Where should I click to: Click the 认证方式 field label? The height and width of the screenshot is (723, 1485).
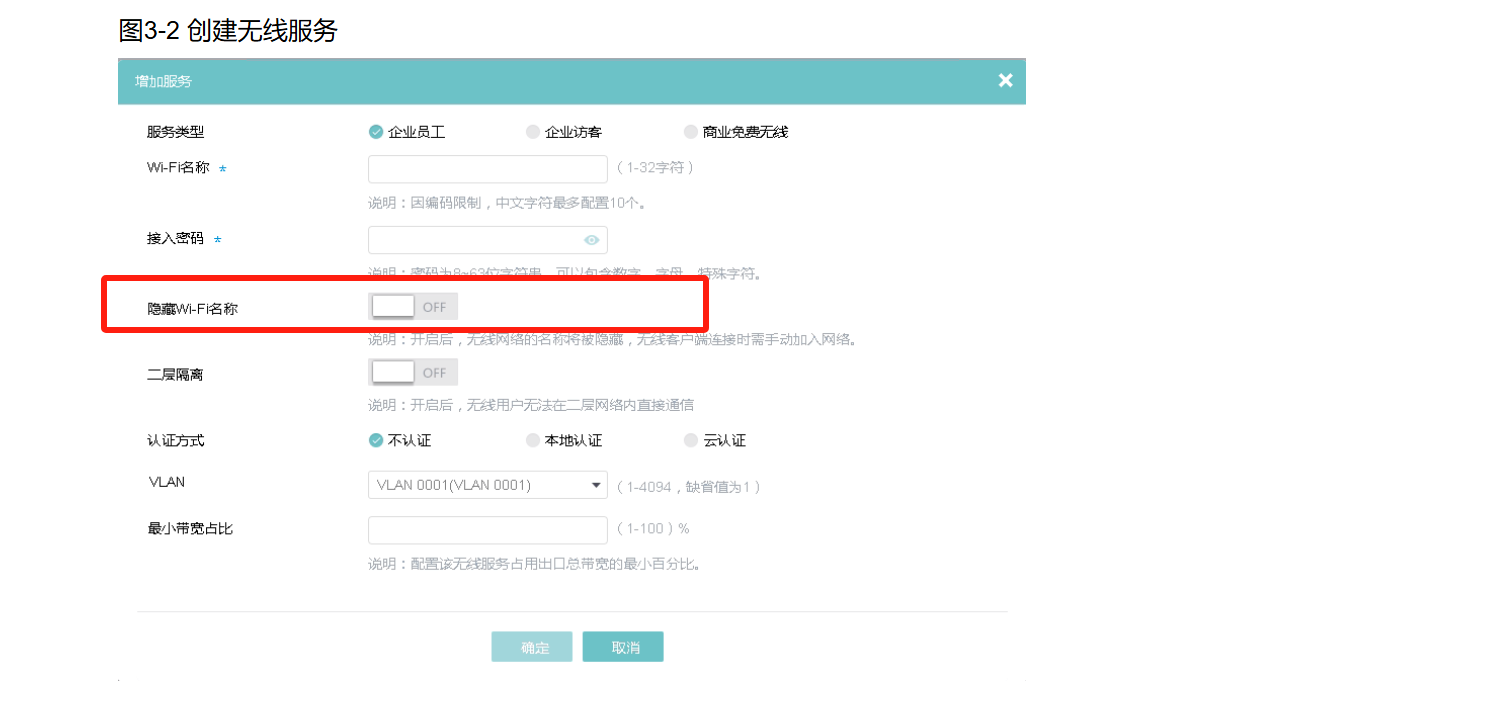(176, 440)
